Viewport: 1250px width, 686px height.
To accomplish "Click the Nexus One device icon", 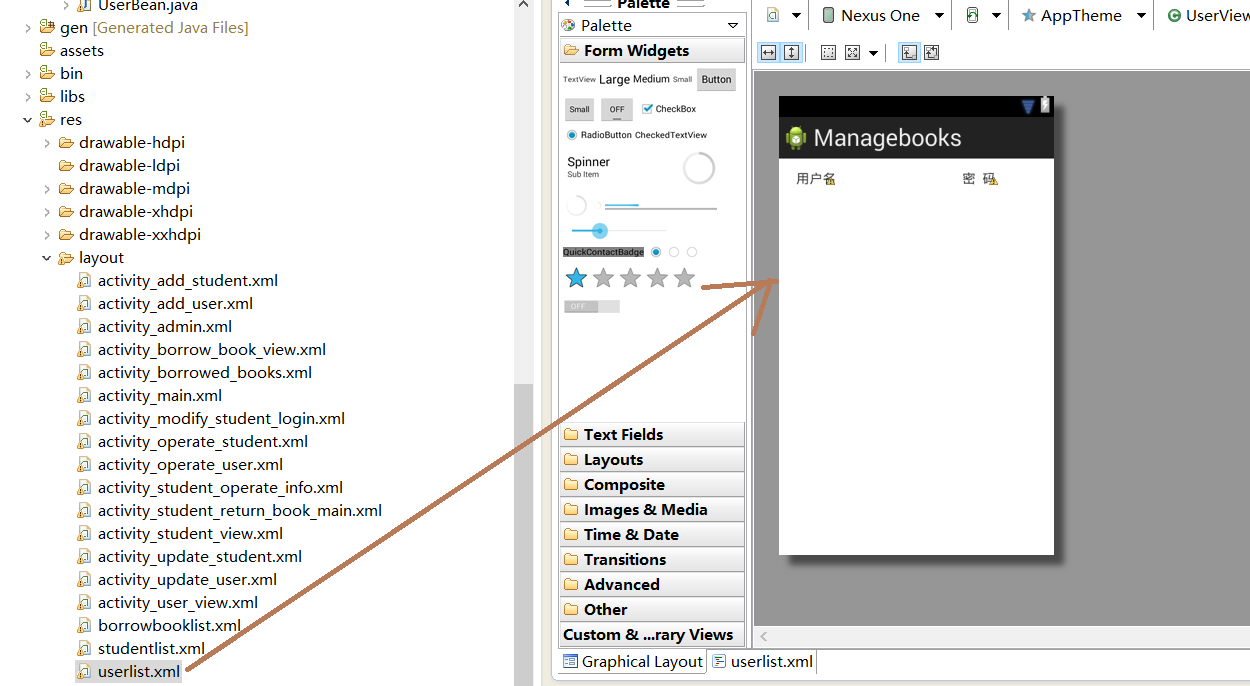I will pyautogui.click(x=828, y=15).
